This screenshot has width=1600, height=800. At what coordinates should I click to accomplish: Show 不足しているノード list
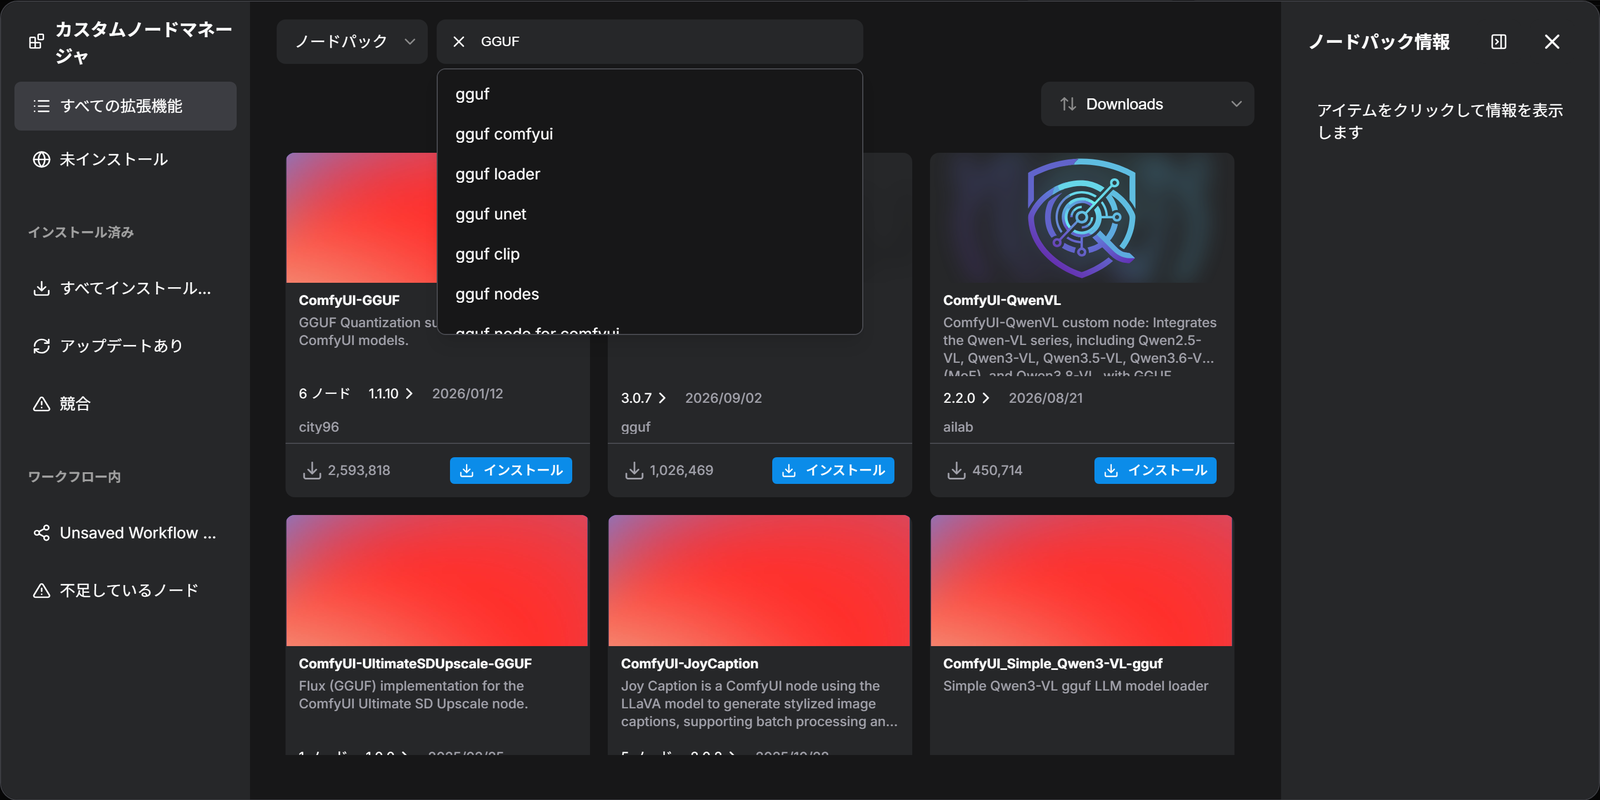[x=125, y=591]
